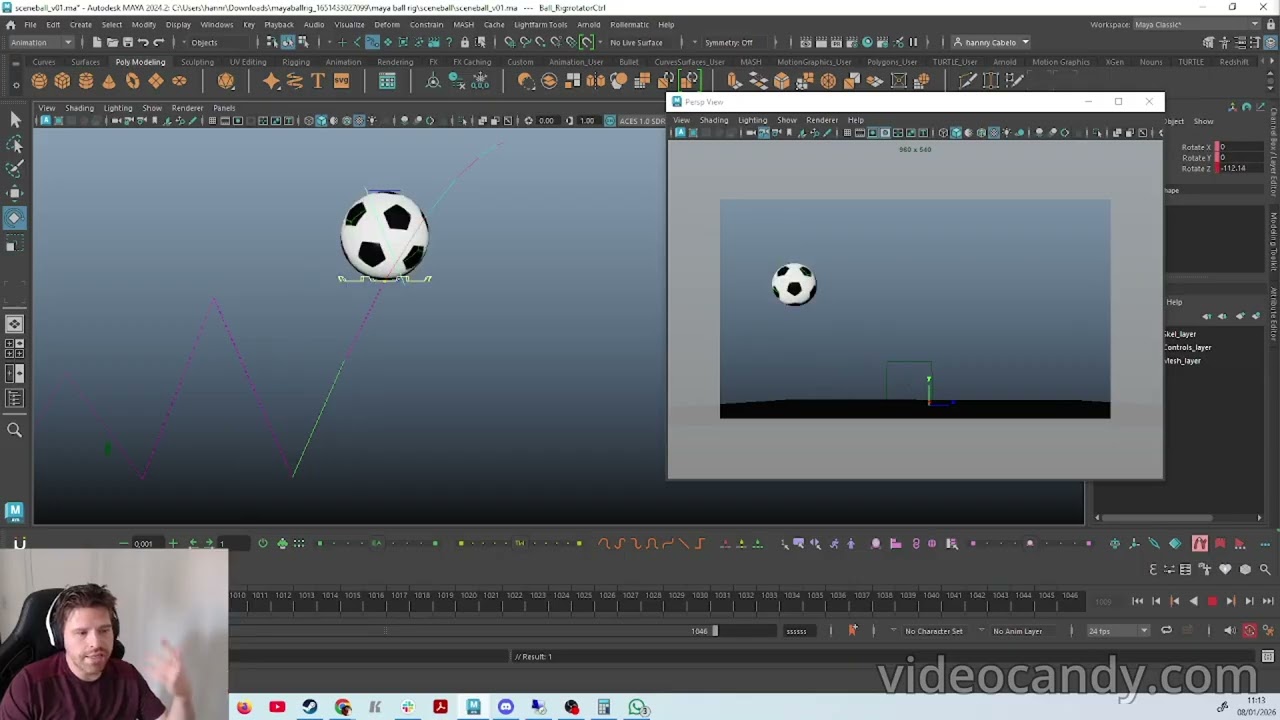Create a polygon sphere from the shelf

tap(39, 81)
